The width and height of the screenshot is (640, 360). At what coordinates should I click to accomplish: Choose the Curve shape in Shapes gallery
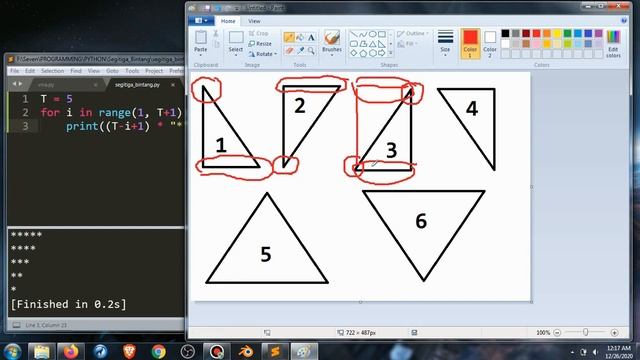point(363,34)
